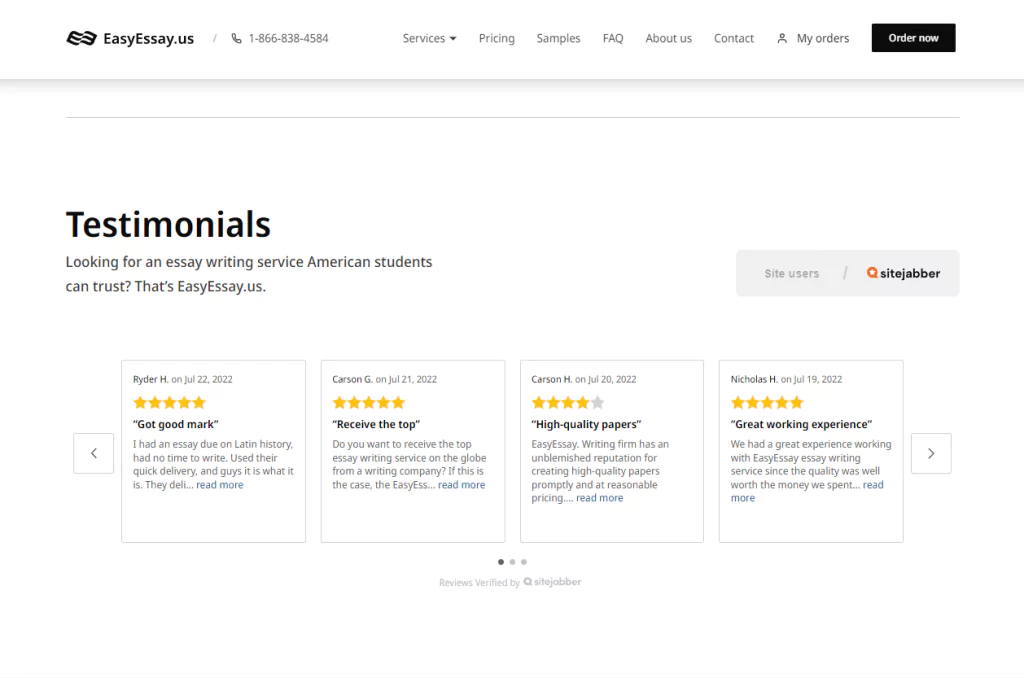Click the Testimonials heading
The width and height of the screenshot is (1024, 678).
coord(168,225)
